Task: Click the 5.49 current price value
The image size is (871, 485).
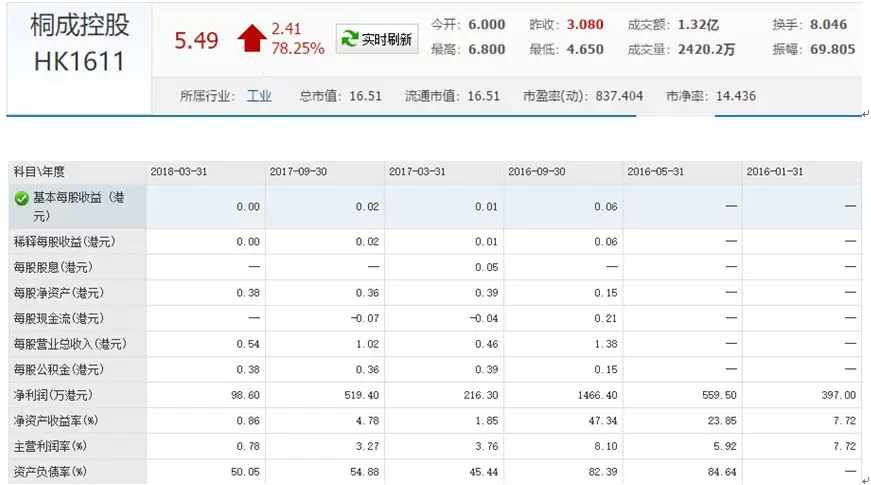Action: (196, 40)
